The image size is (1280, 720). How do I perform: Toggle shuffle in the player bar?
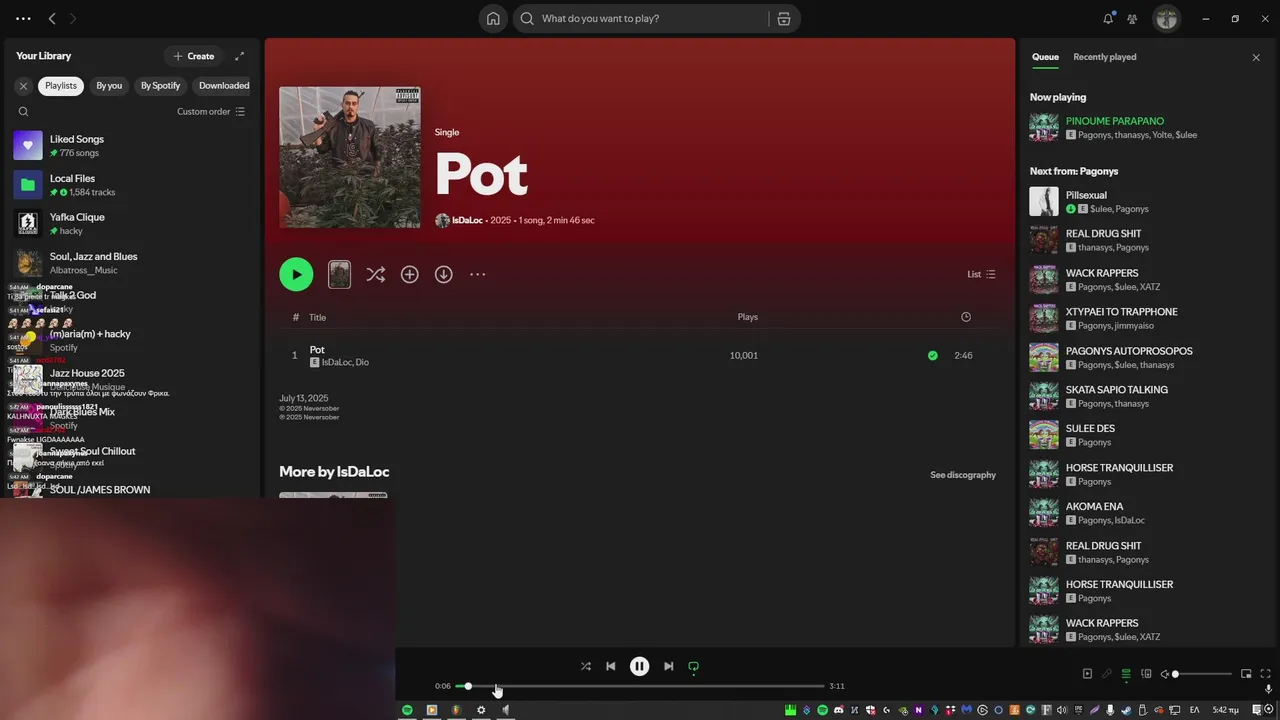point(586,666)
